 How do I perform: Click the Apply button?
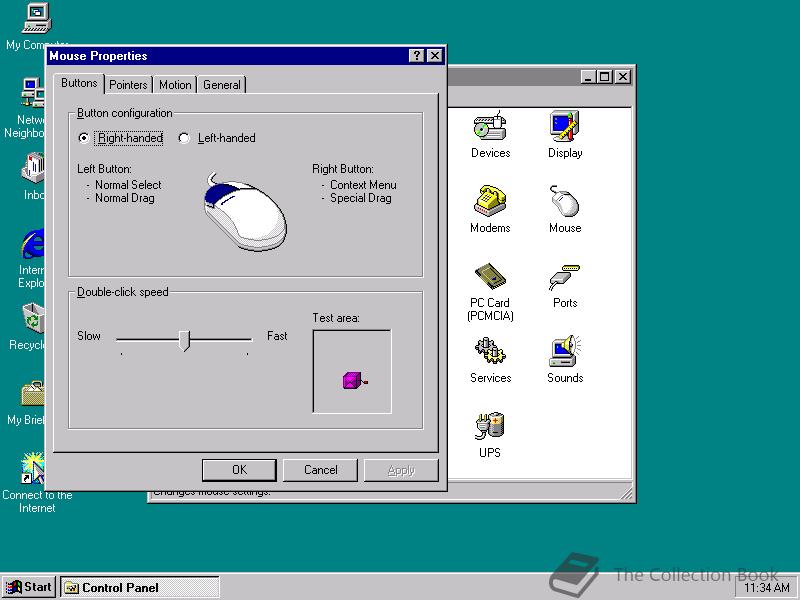(401, 470)
